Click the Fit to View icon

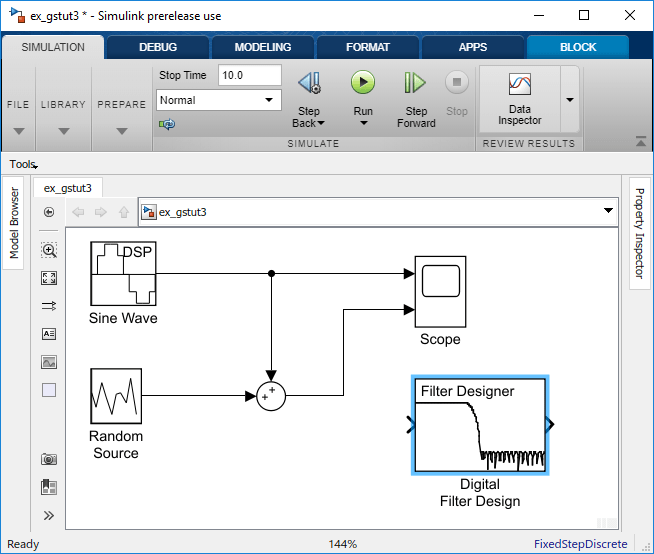point(49,278)
